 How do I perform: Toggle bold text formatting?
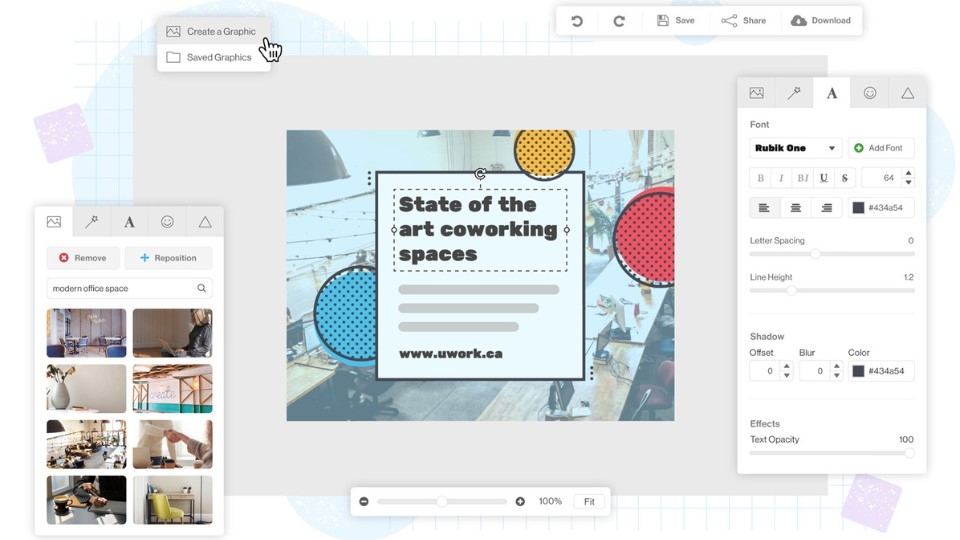point(760,178)
